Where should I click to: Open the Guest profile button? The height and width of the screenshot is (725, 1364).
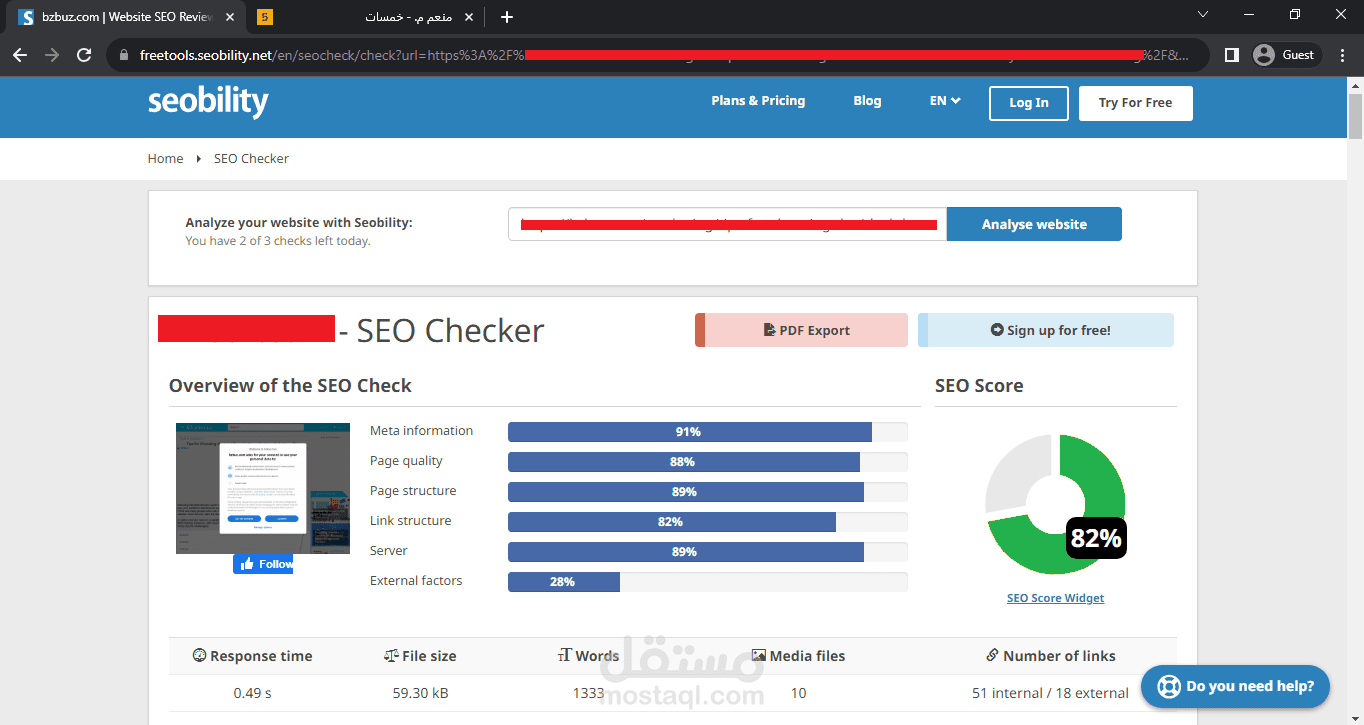1286,55
